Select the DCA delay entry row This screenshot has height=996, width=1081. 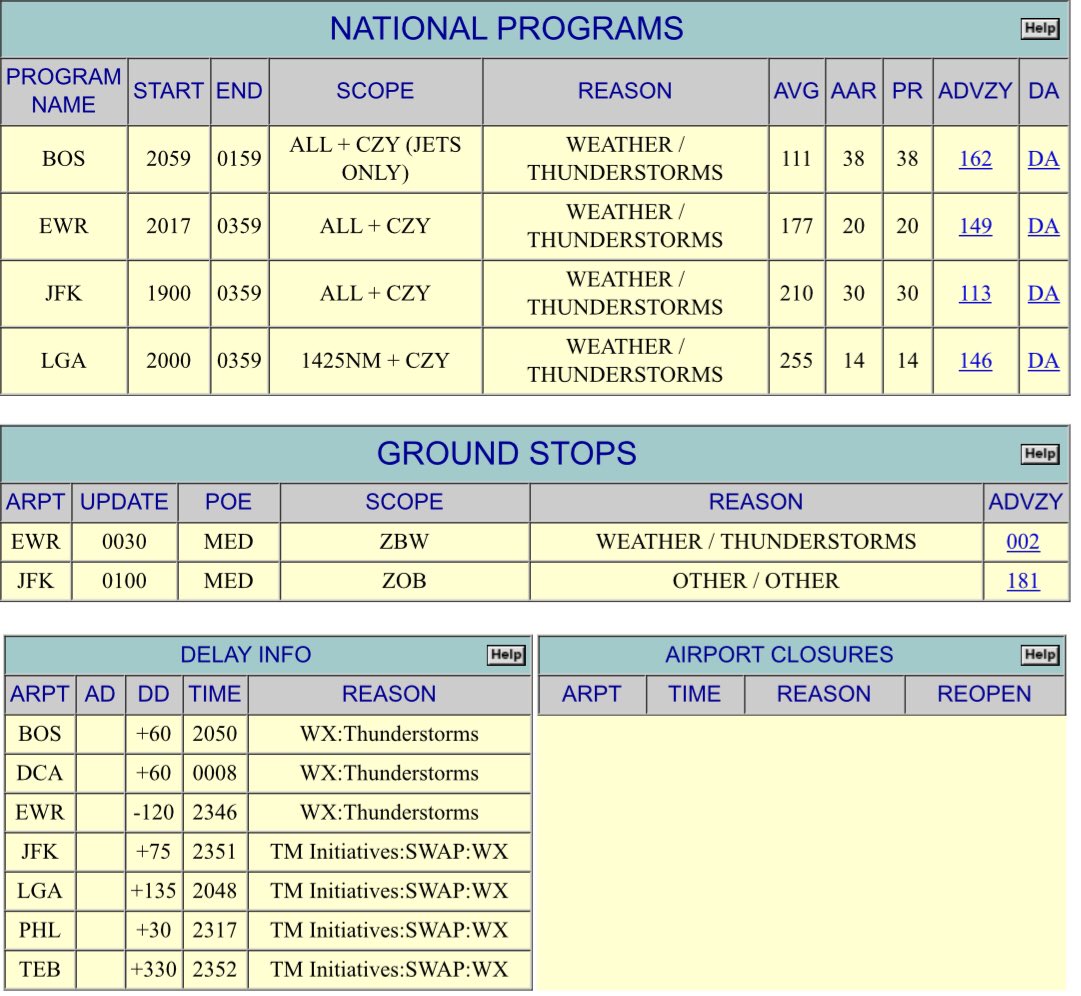[265, 773]
